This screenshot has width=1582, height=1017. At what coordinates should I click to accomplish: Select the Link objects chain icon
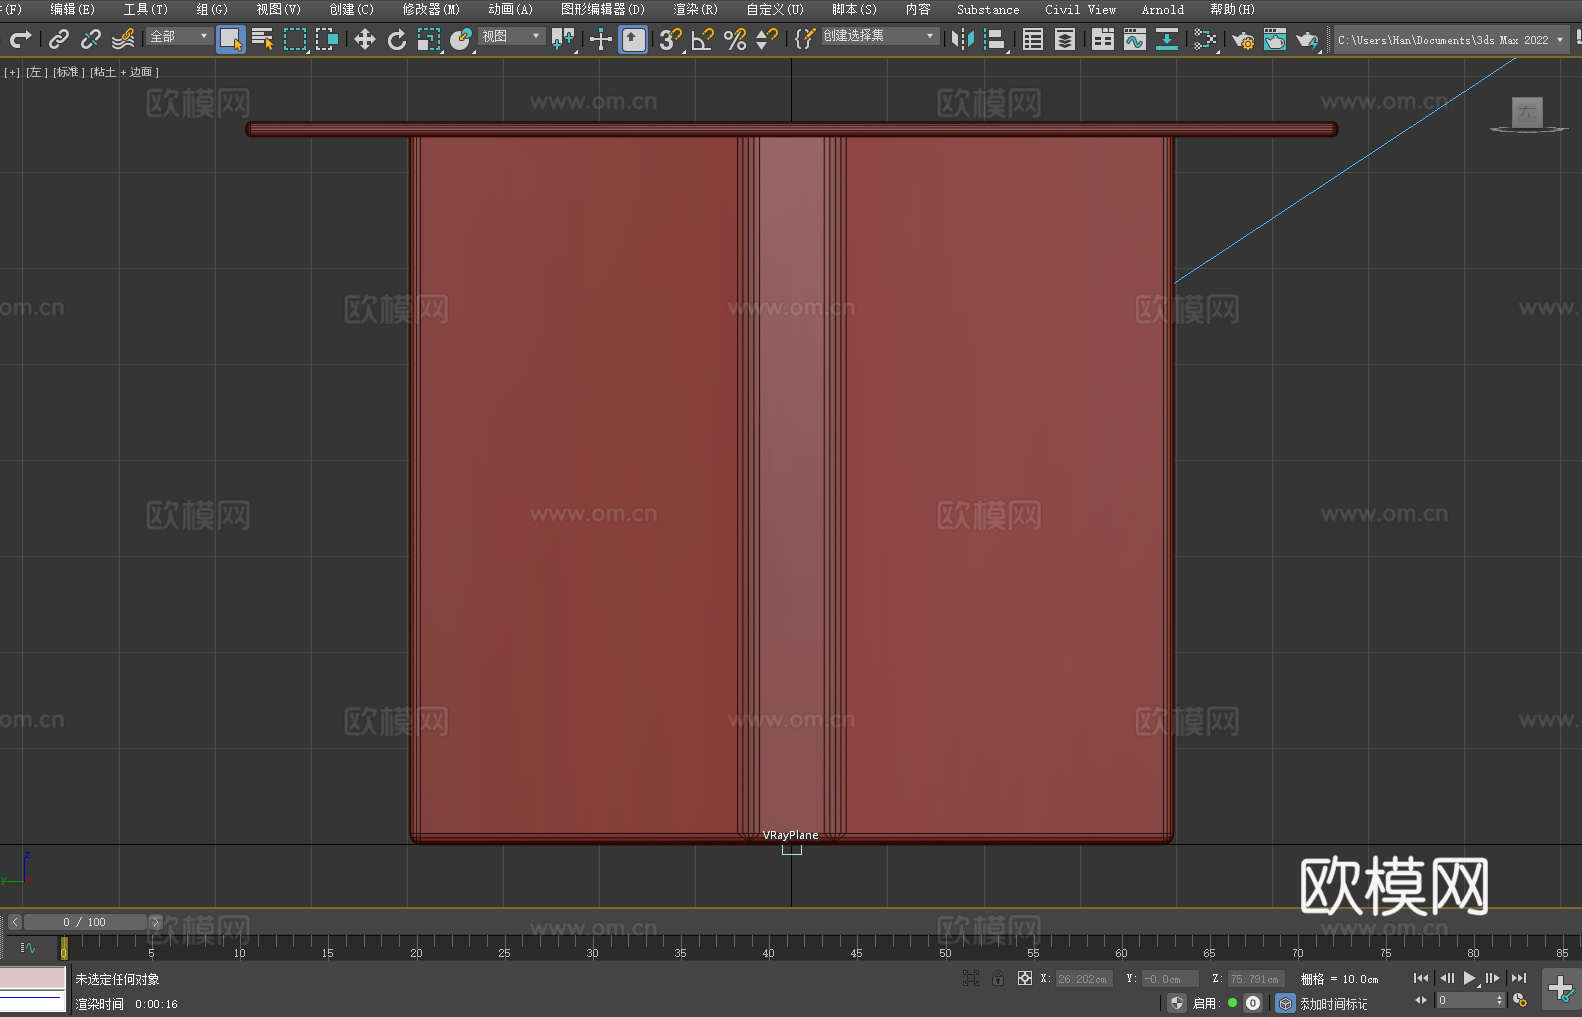59,39
